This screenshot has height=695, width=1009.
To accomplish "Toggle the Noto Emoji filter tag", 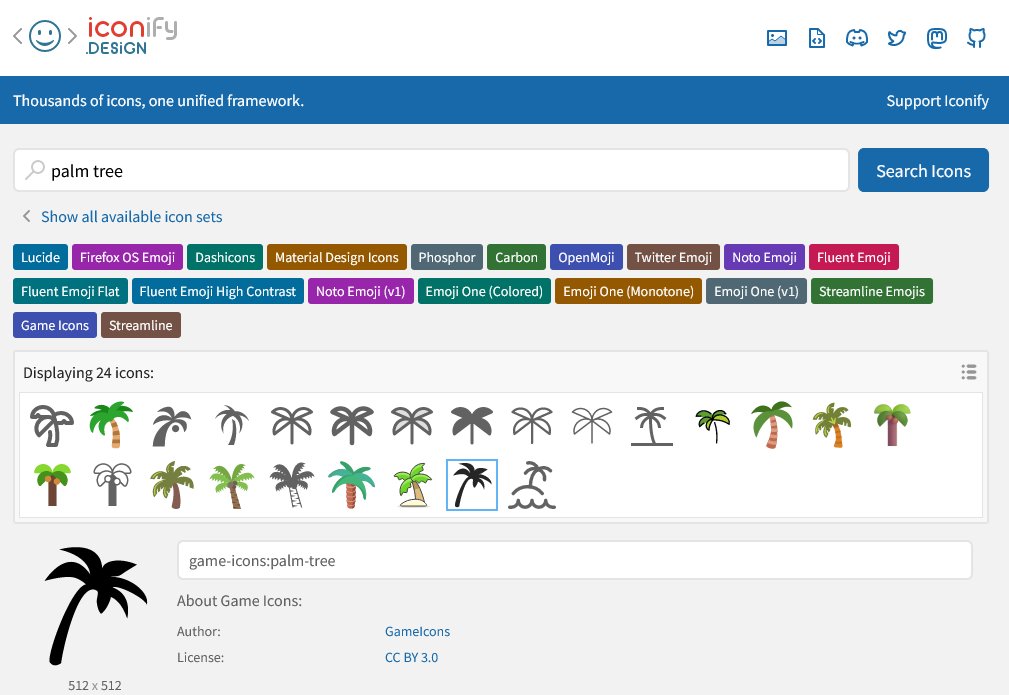I will tap(764, 257).
